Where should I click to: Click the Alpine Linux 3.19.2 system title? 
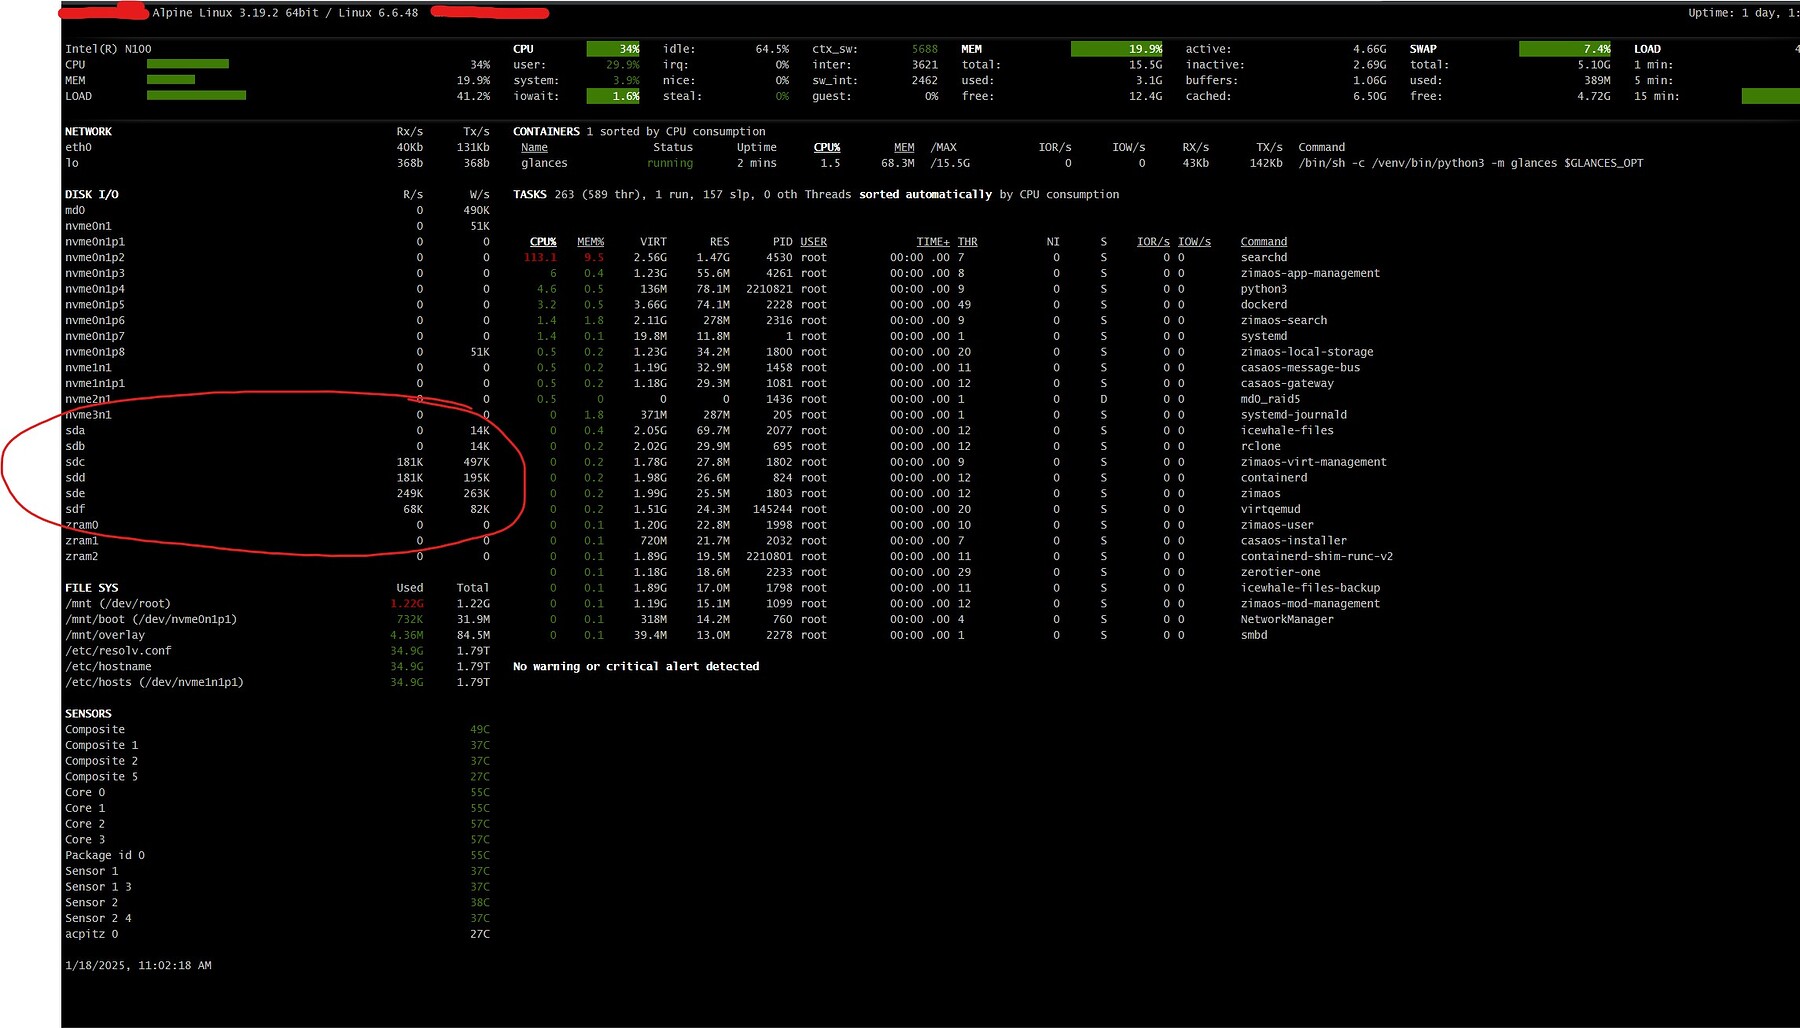click(x=285, y=13)
